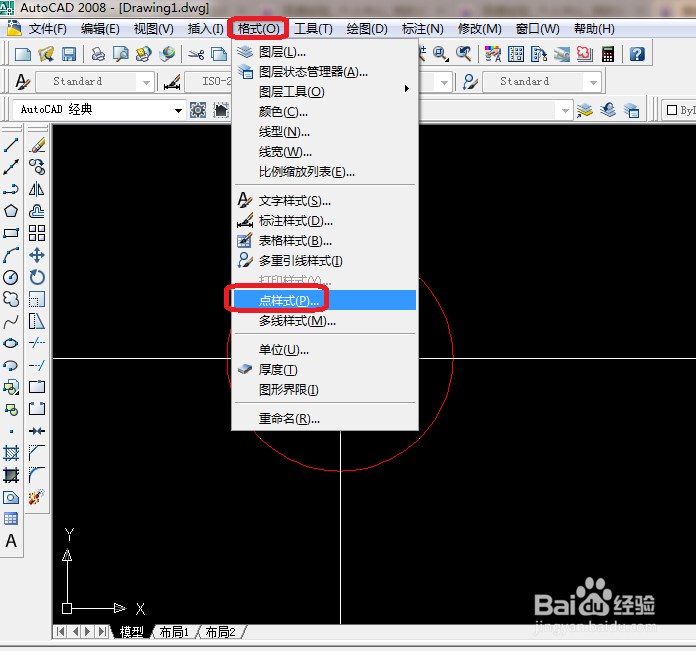Switch to the 布局1 layout tab

coord(174,632)
